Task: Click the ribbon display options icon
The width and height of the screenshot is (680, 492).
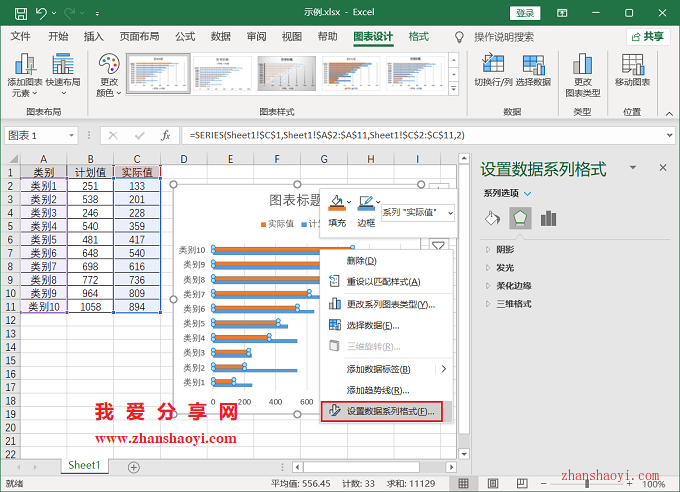Action: (562, 13)
